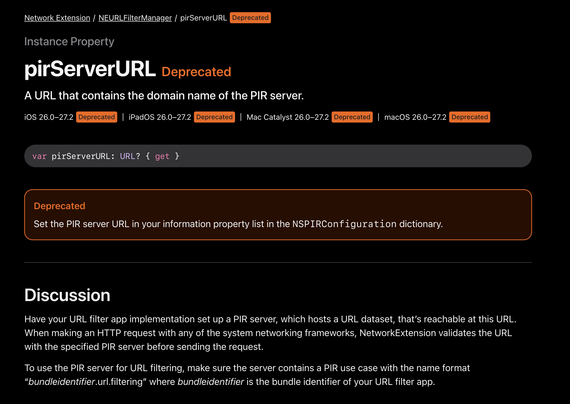Image resolution: width=570 pixels, height=404 pixels.
Task: Click the Discussion section heading
Action: click(x=67, y=295)
